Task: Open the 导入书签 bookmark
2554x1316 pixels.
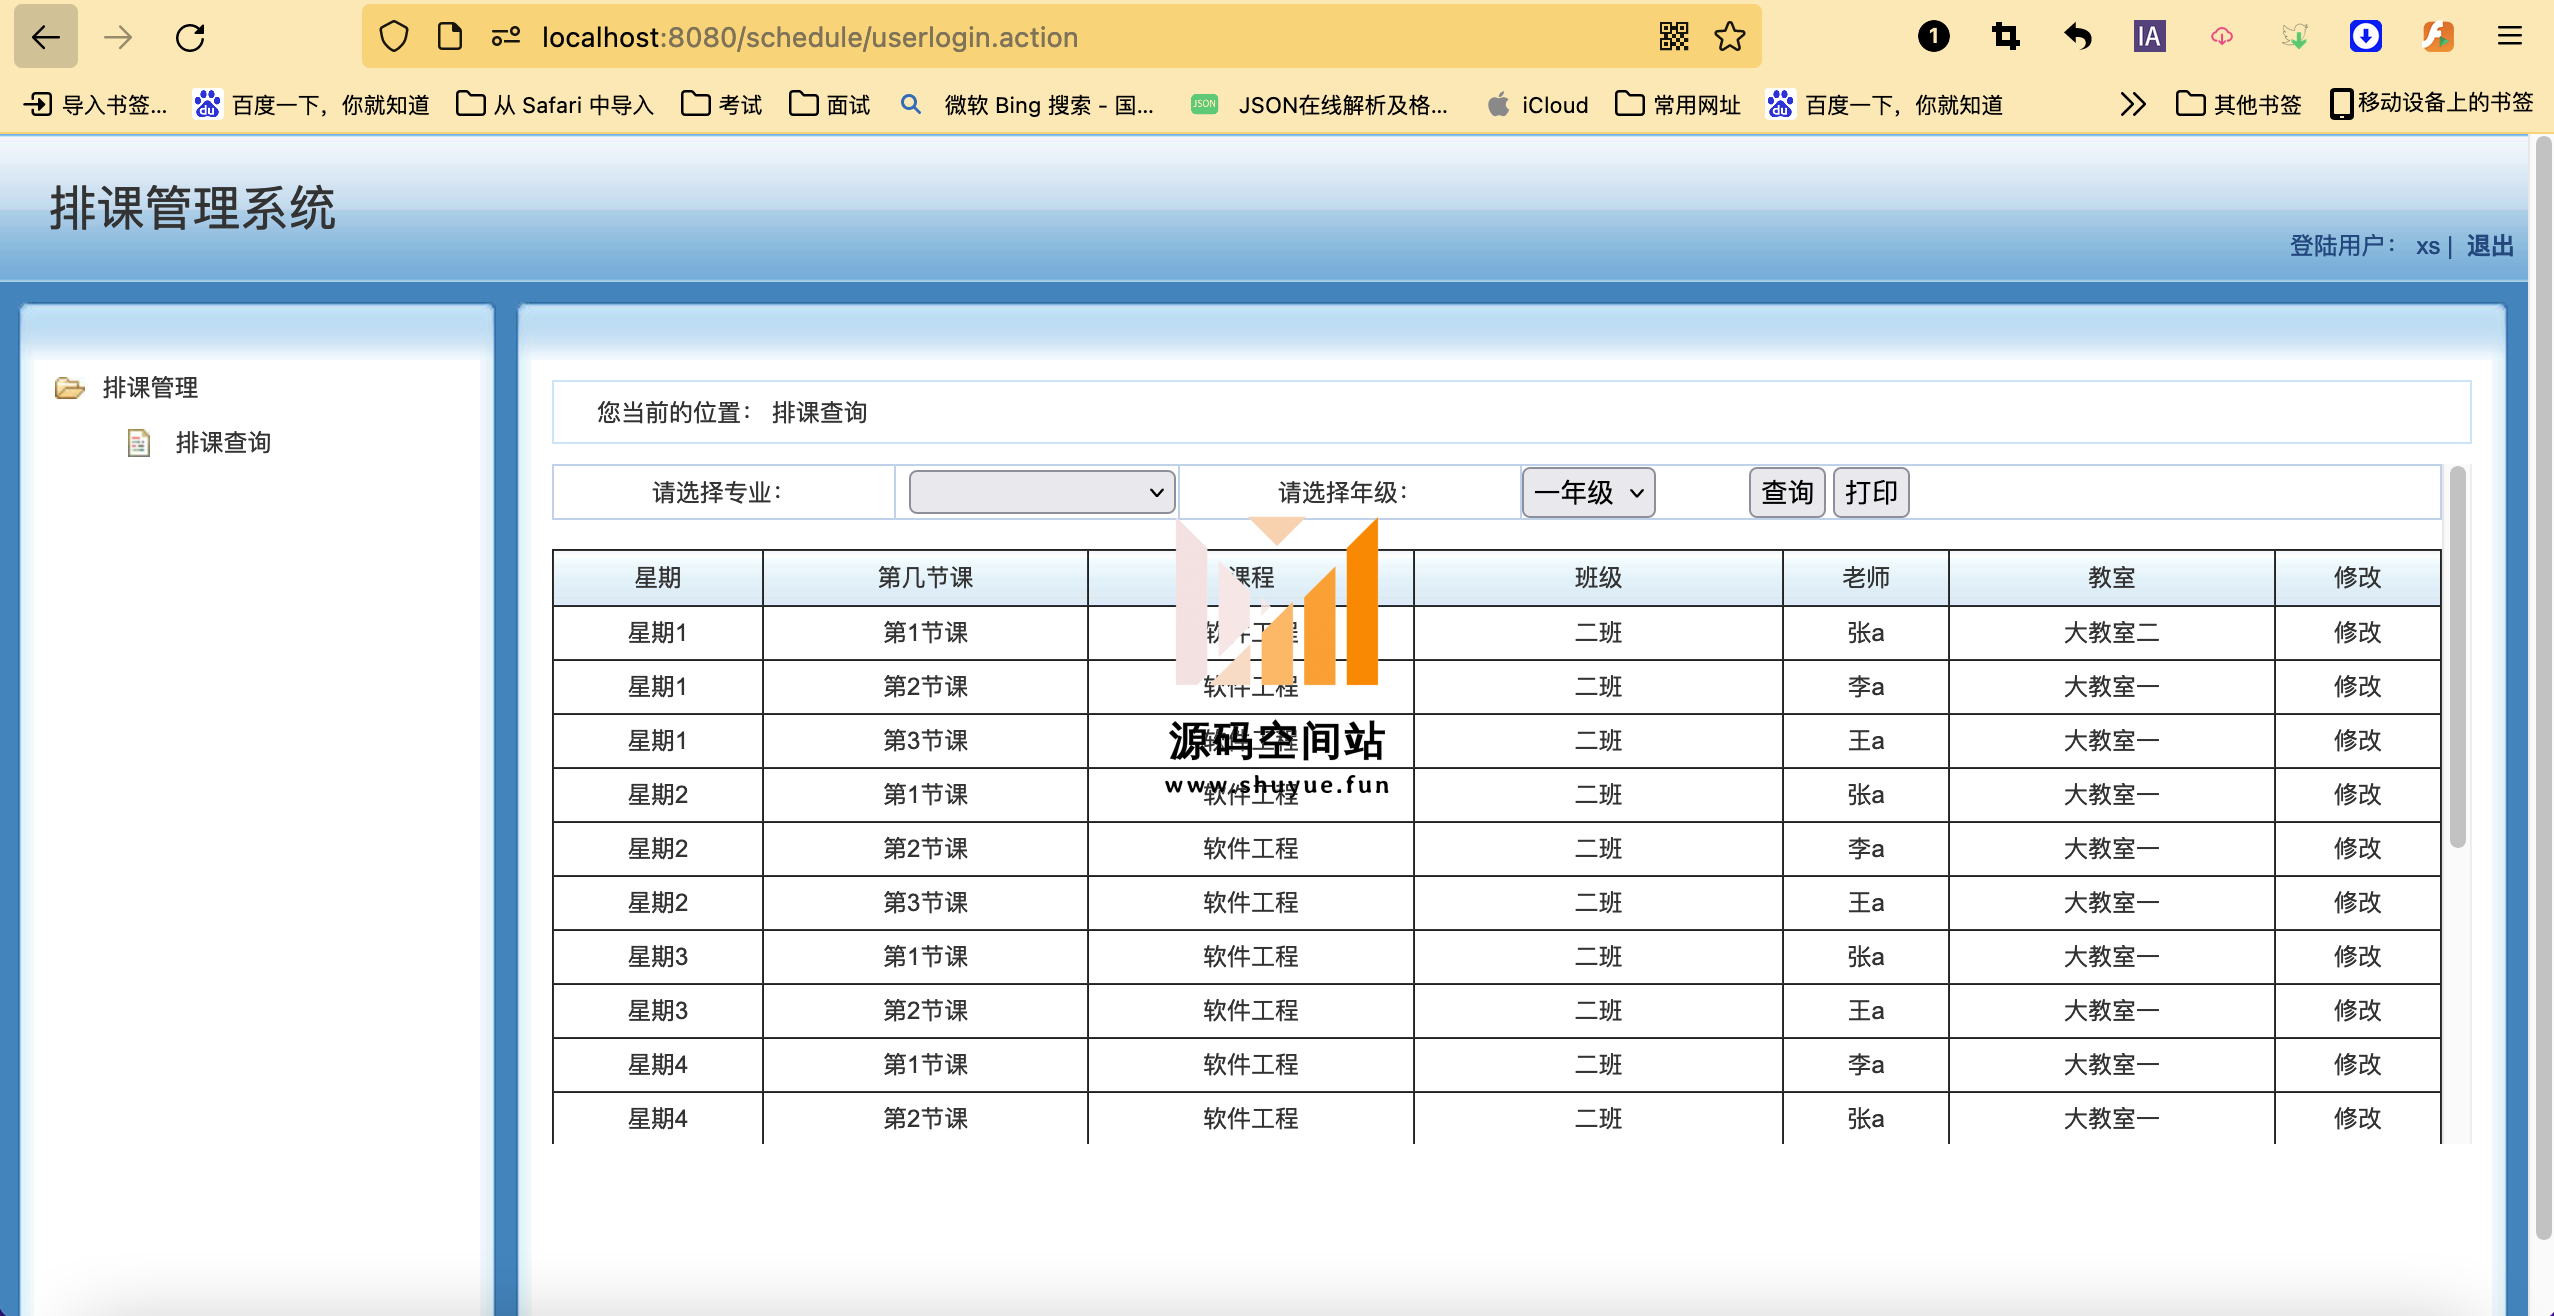Action: 96,104
